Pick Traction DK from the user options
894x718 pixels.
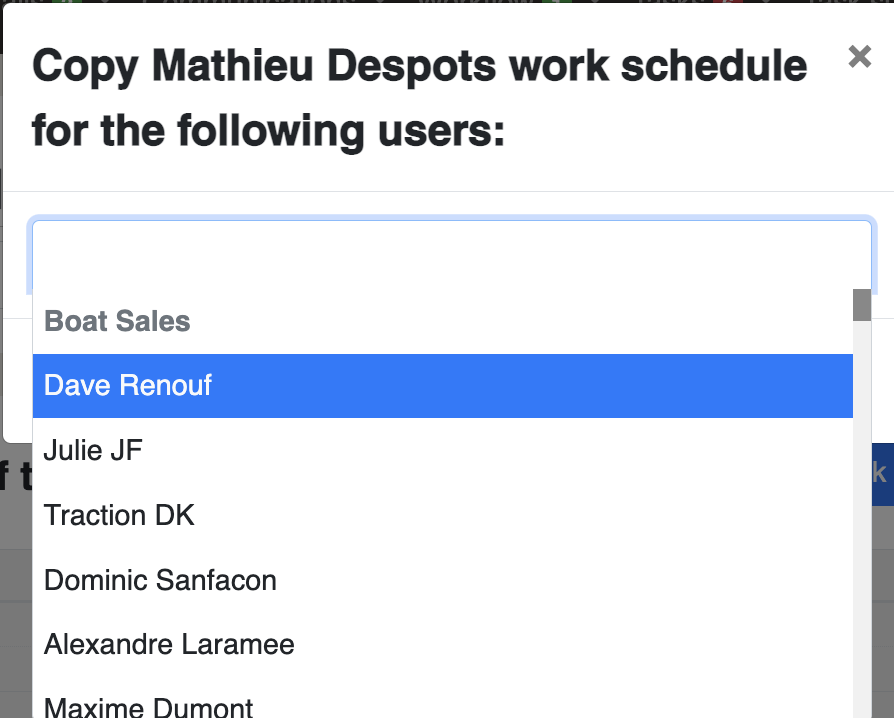point(442,515)
